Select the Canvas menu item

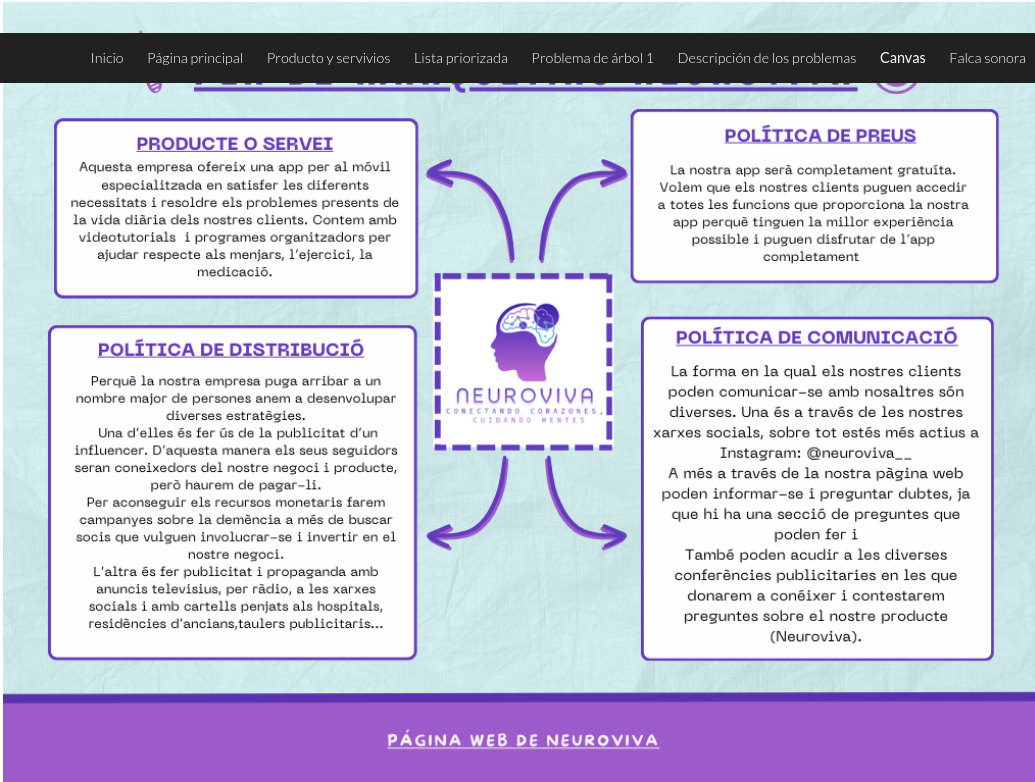click(902, 58)
